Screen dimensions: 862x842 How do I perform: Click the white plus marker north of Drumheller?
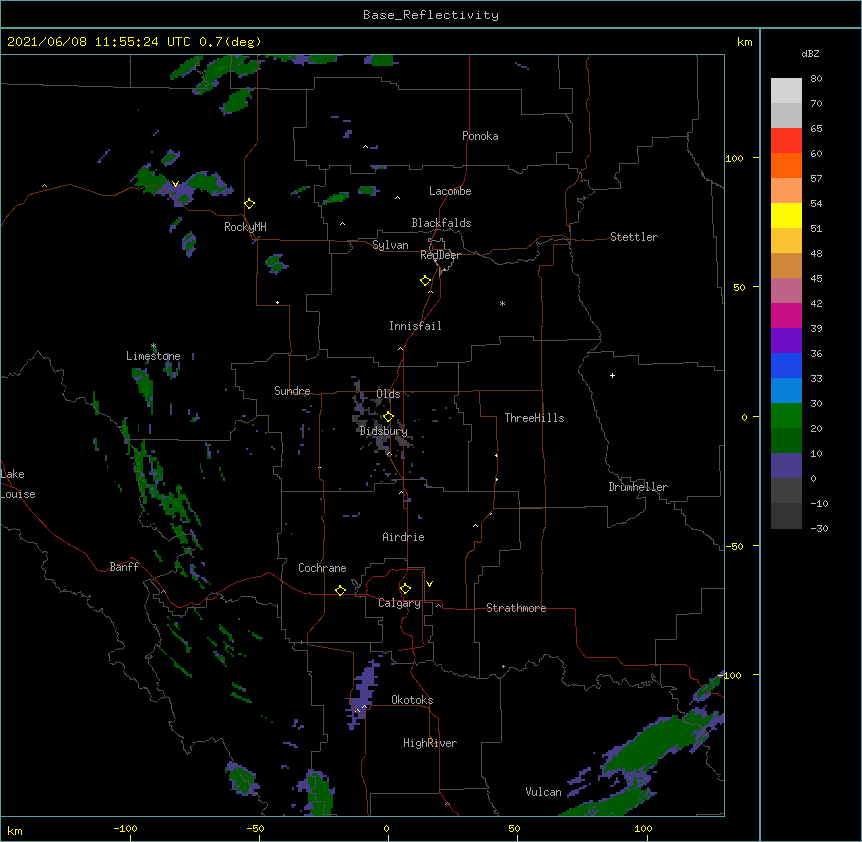(x=612, y=375)
